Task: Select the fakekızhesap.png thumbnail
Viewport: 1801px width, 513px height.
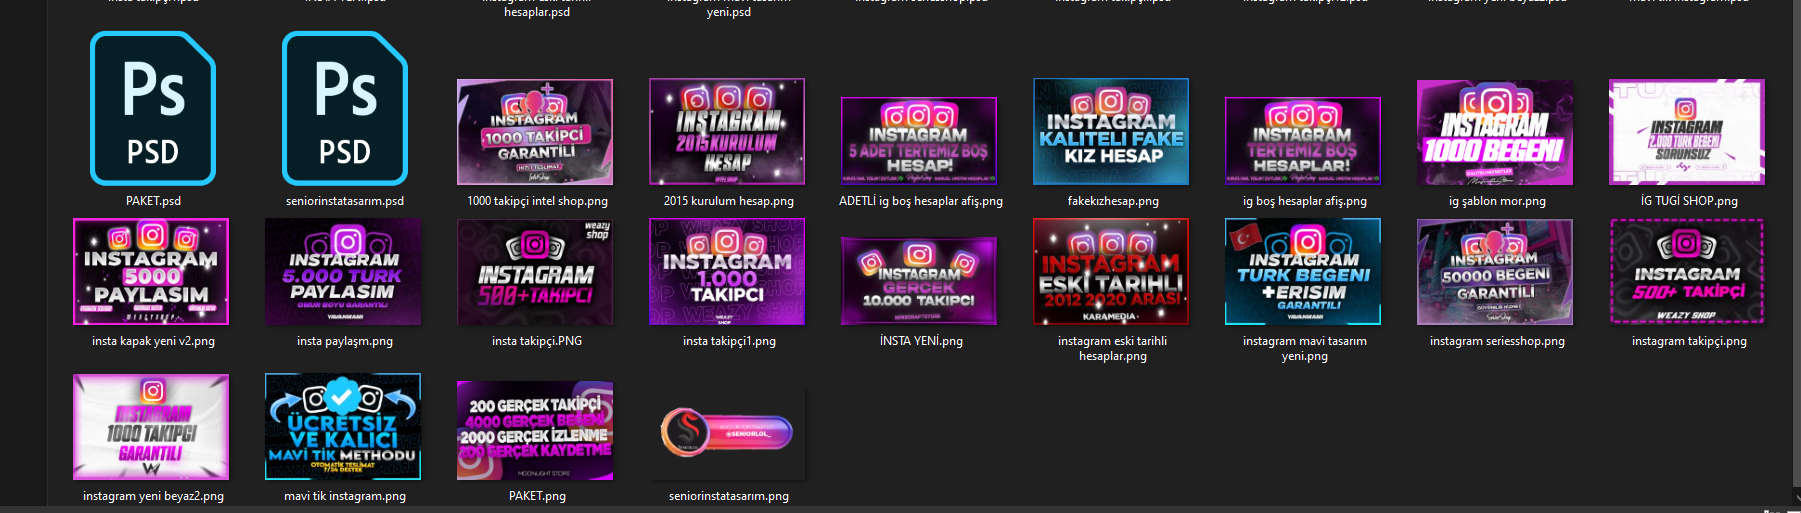Action: (x=1111, y=132)
